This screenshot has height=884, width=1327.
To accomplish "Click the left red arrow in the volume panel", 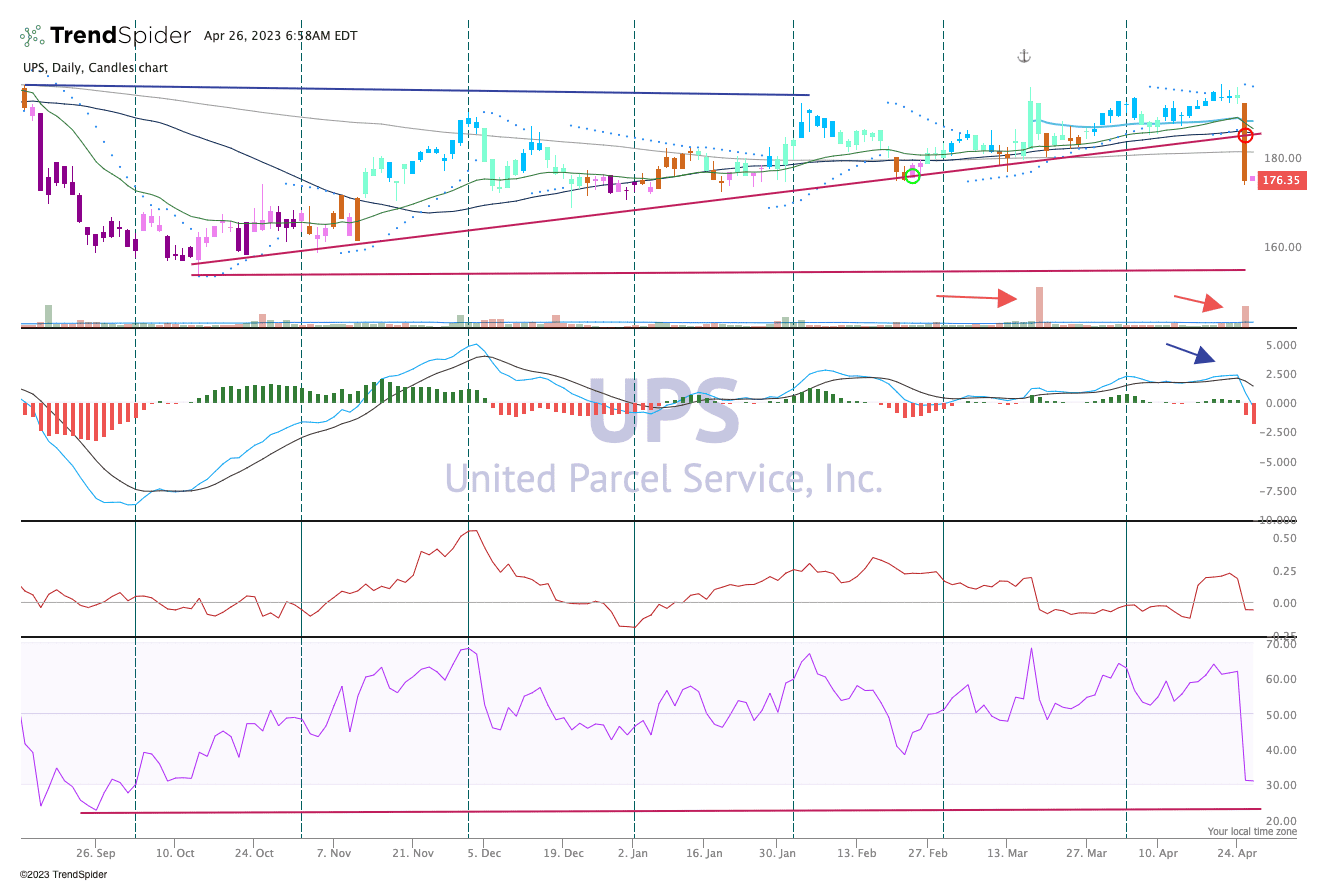I will pos(976,297).
